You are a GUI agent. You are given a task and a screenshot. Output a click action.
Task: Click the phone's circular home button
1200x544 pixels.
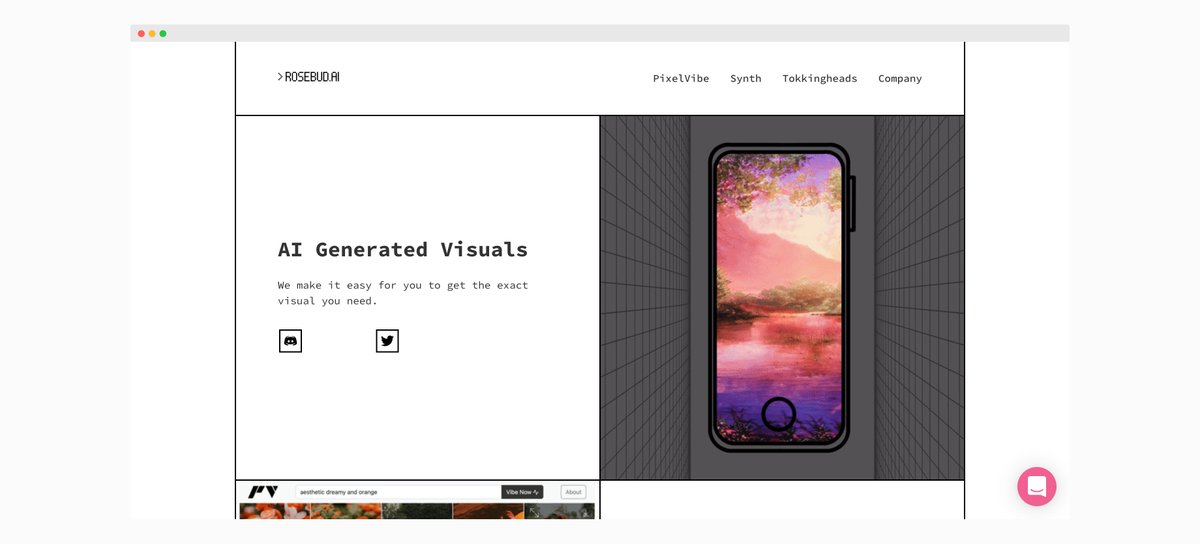point(778,414)
